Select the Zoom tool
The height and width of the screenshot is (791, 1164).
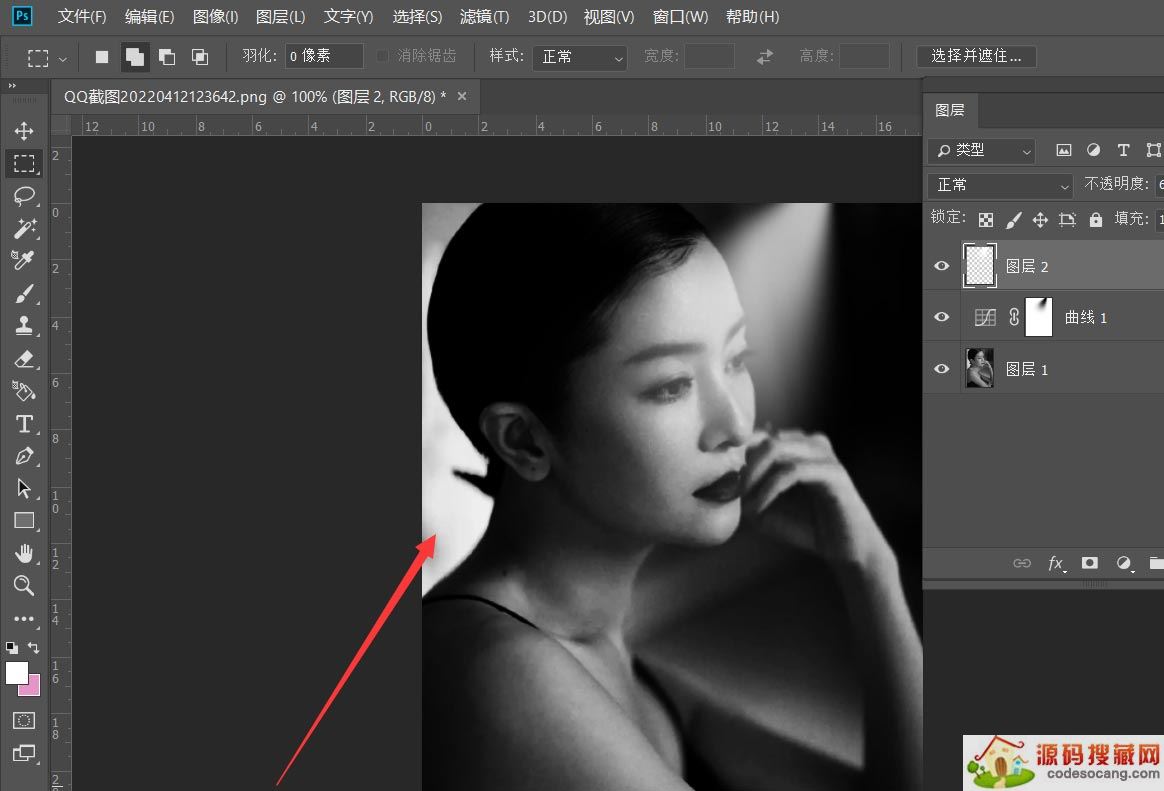tap(24, 585)
